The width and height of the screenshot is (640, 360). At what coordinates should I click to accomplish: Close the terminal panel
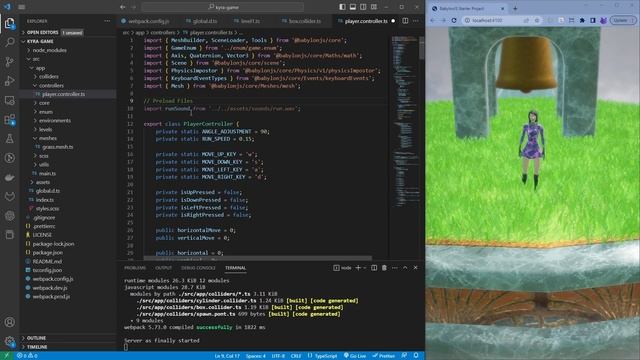tap(416, 268)
